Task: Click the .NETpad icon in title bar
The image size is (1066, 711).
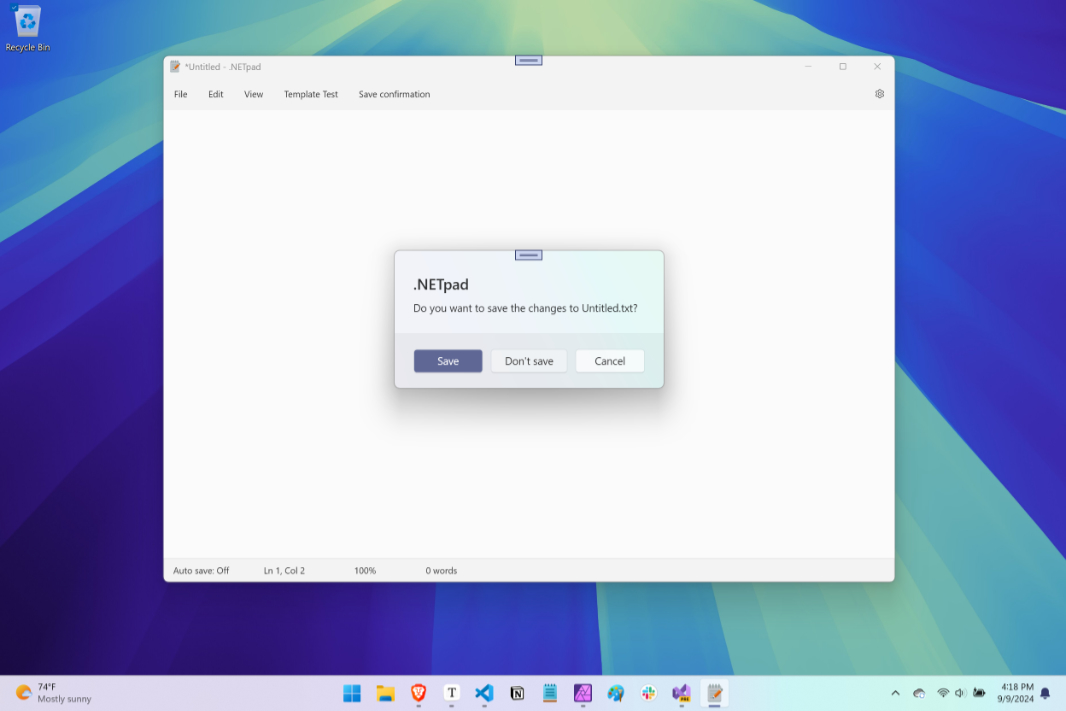Action: point(175,67)
